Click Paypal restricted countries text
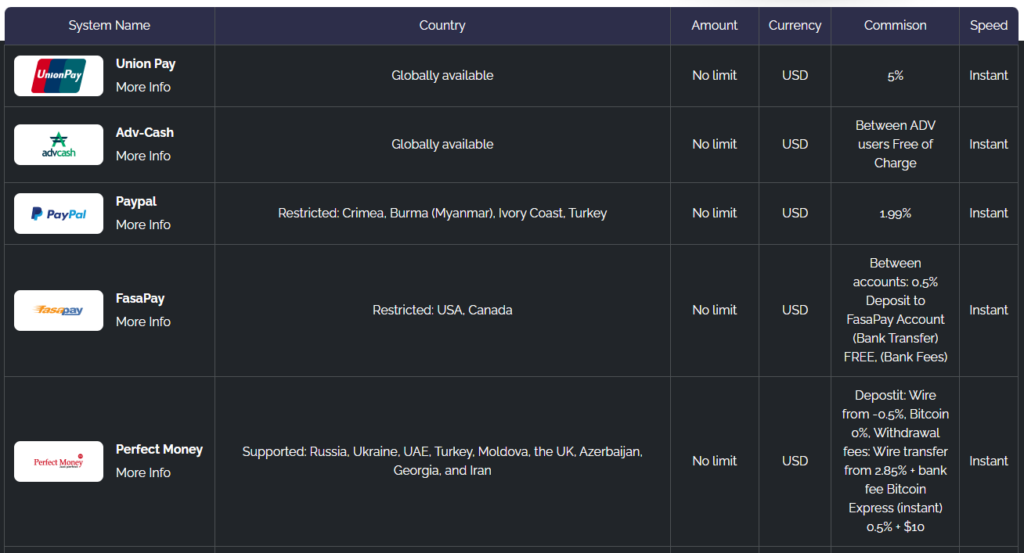The width and height of the screenshot is (1024, 553). tap(442, 213)
